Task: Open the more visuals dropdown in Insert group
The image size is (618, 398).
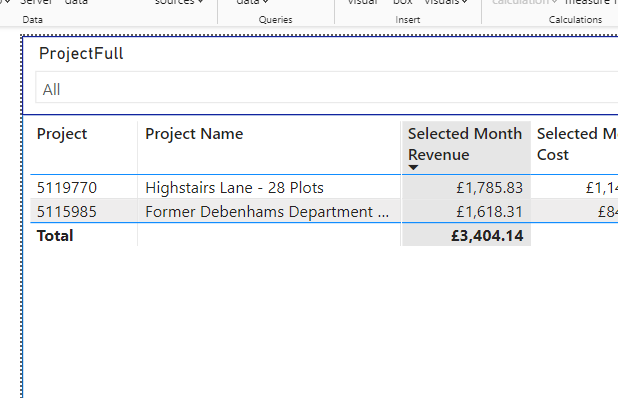Action: (x=446, y=2)
